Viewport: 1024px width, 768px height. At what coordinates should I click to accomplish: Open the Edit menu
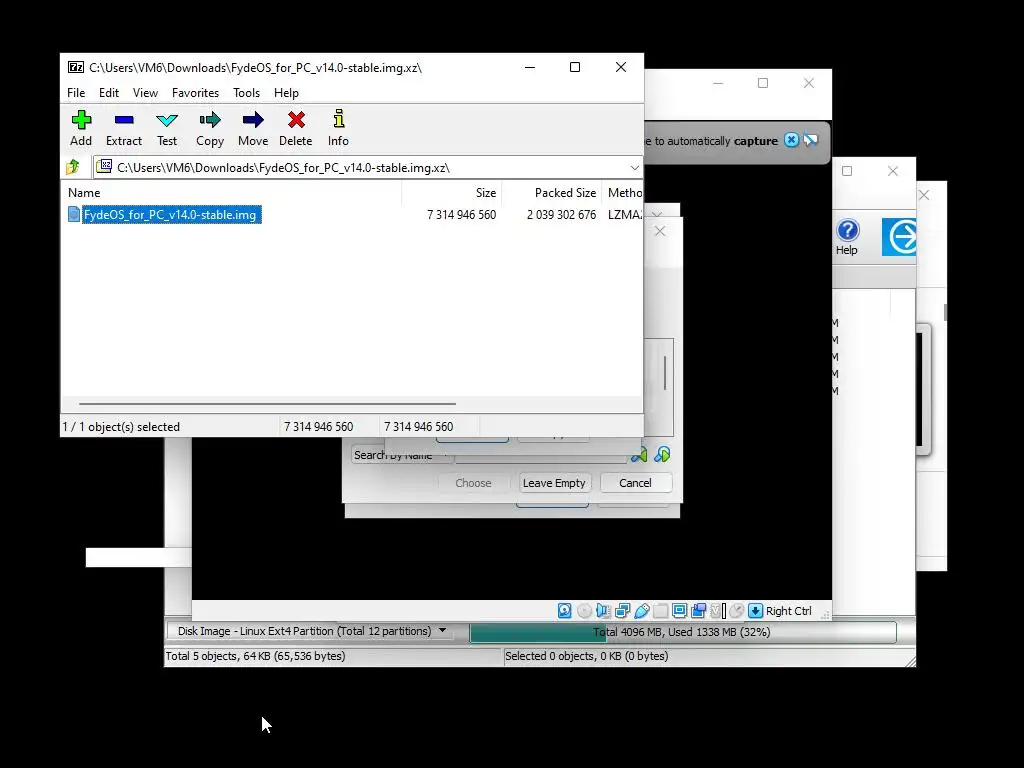[108, 93]
